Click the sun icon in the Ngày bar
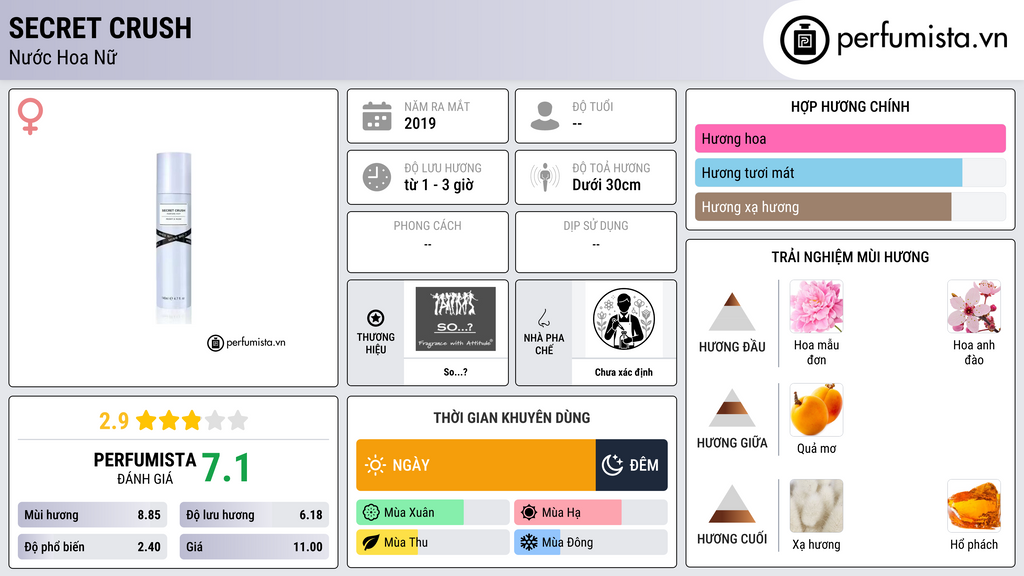Image resolution: width=1024 pixels, height=576 pixels. click(376, 465)
